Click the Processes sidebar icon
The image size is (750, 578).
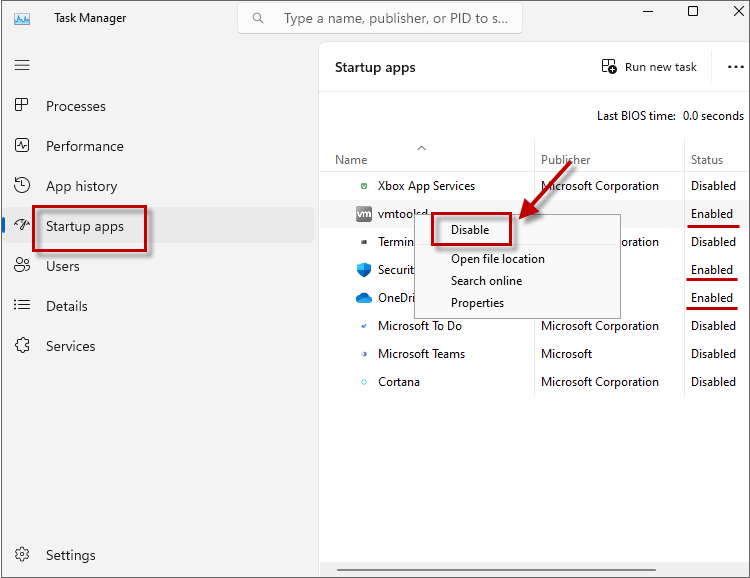tap(22, 105)
